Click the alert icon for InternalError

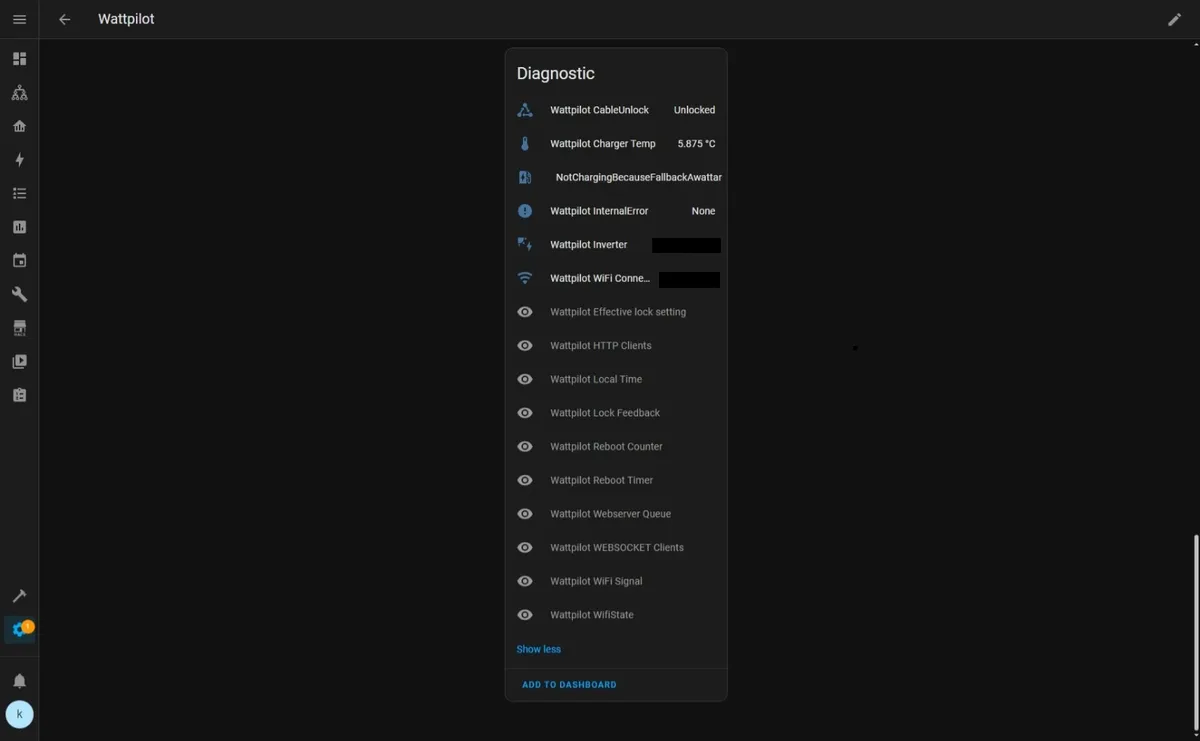(525, 211)
